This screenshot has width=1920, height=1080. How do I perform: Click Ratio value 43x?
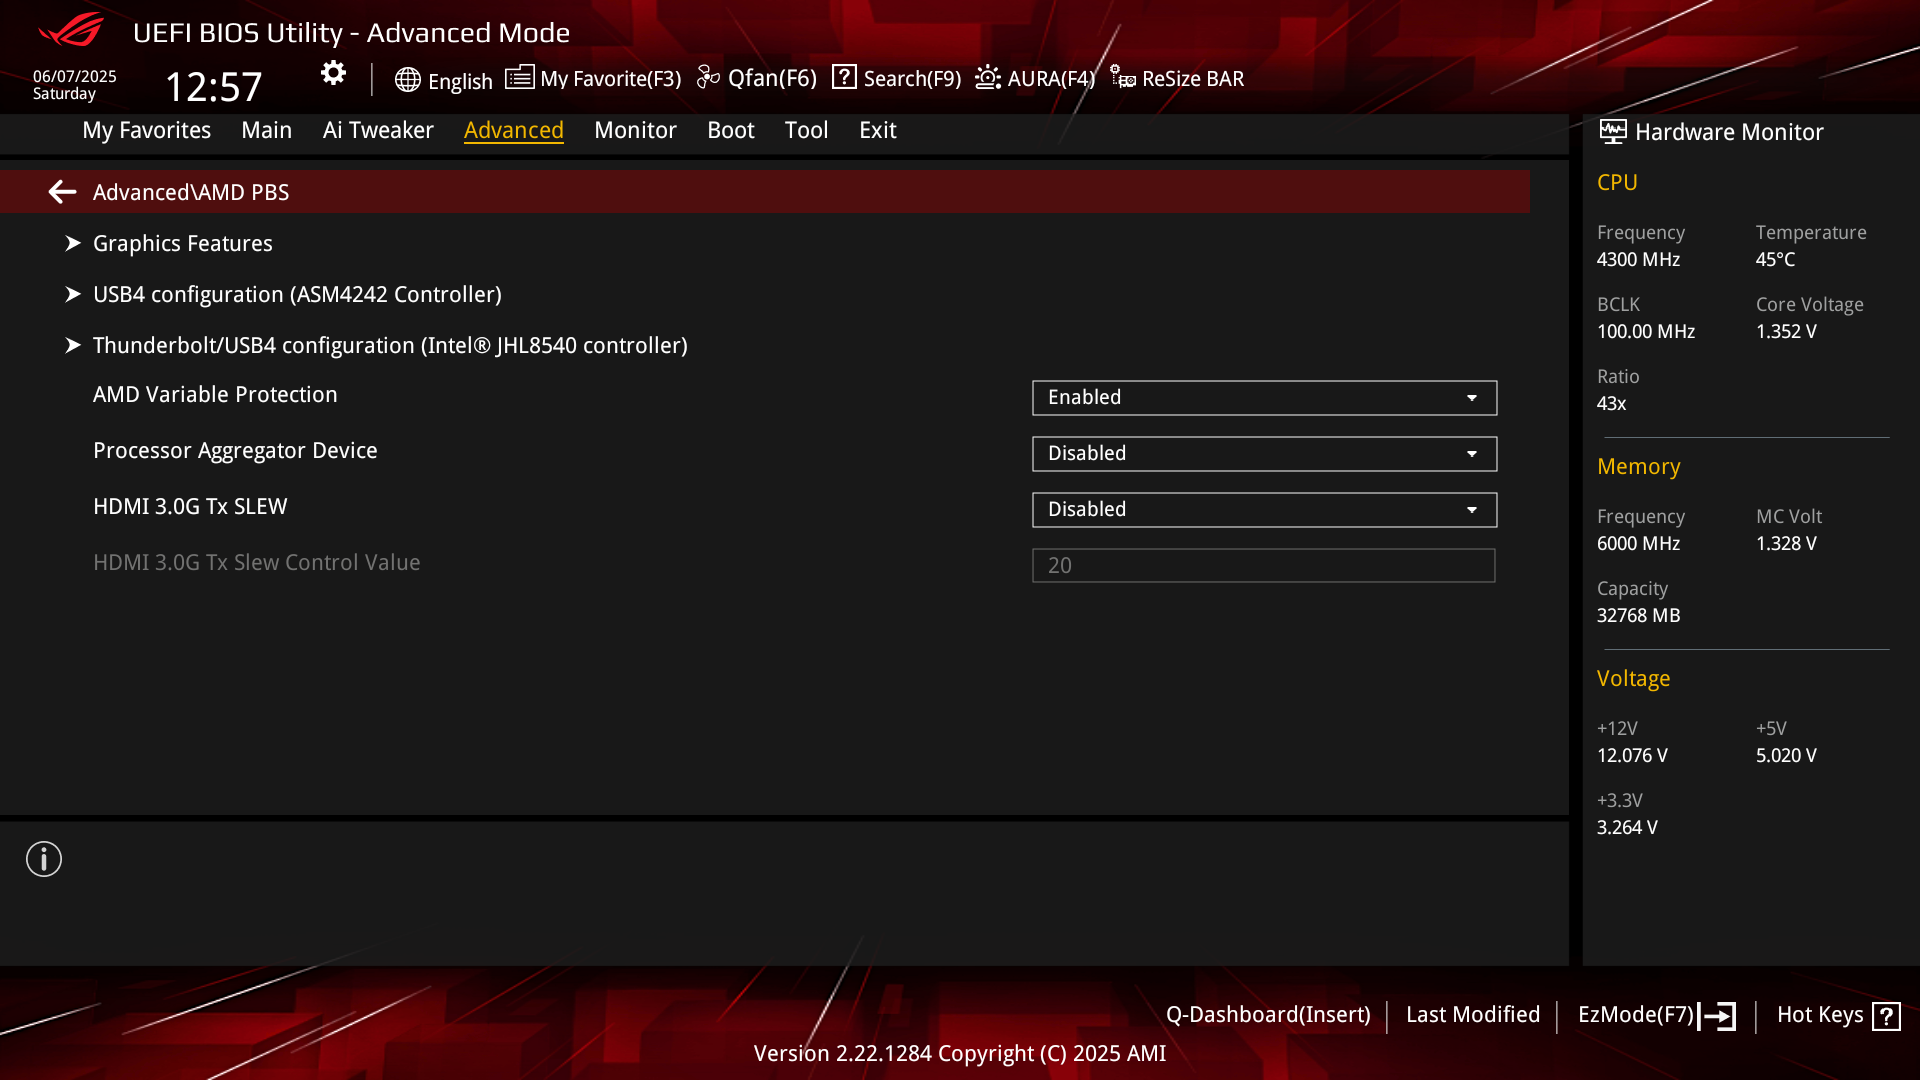tap(1611, 404)
